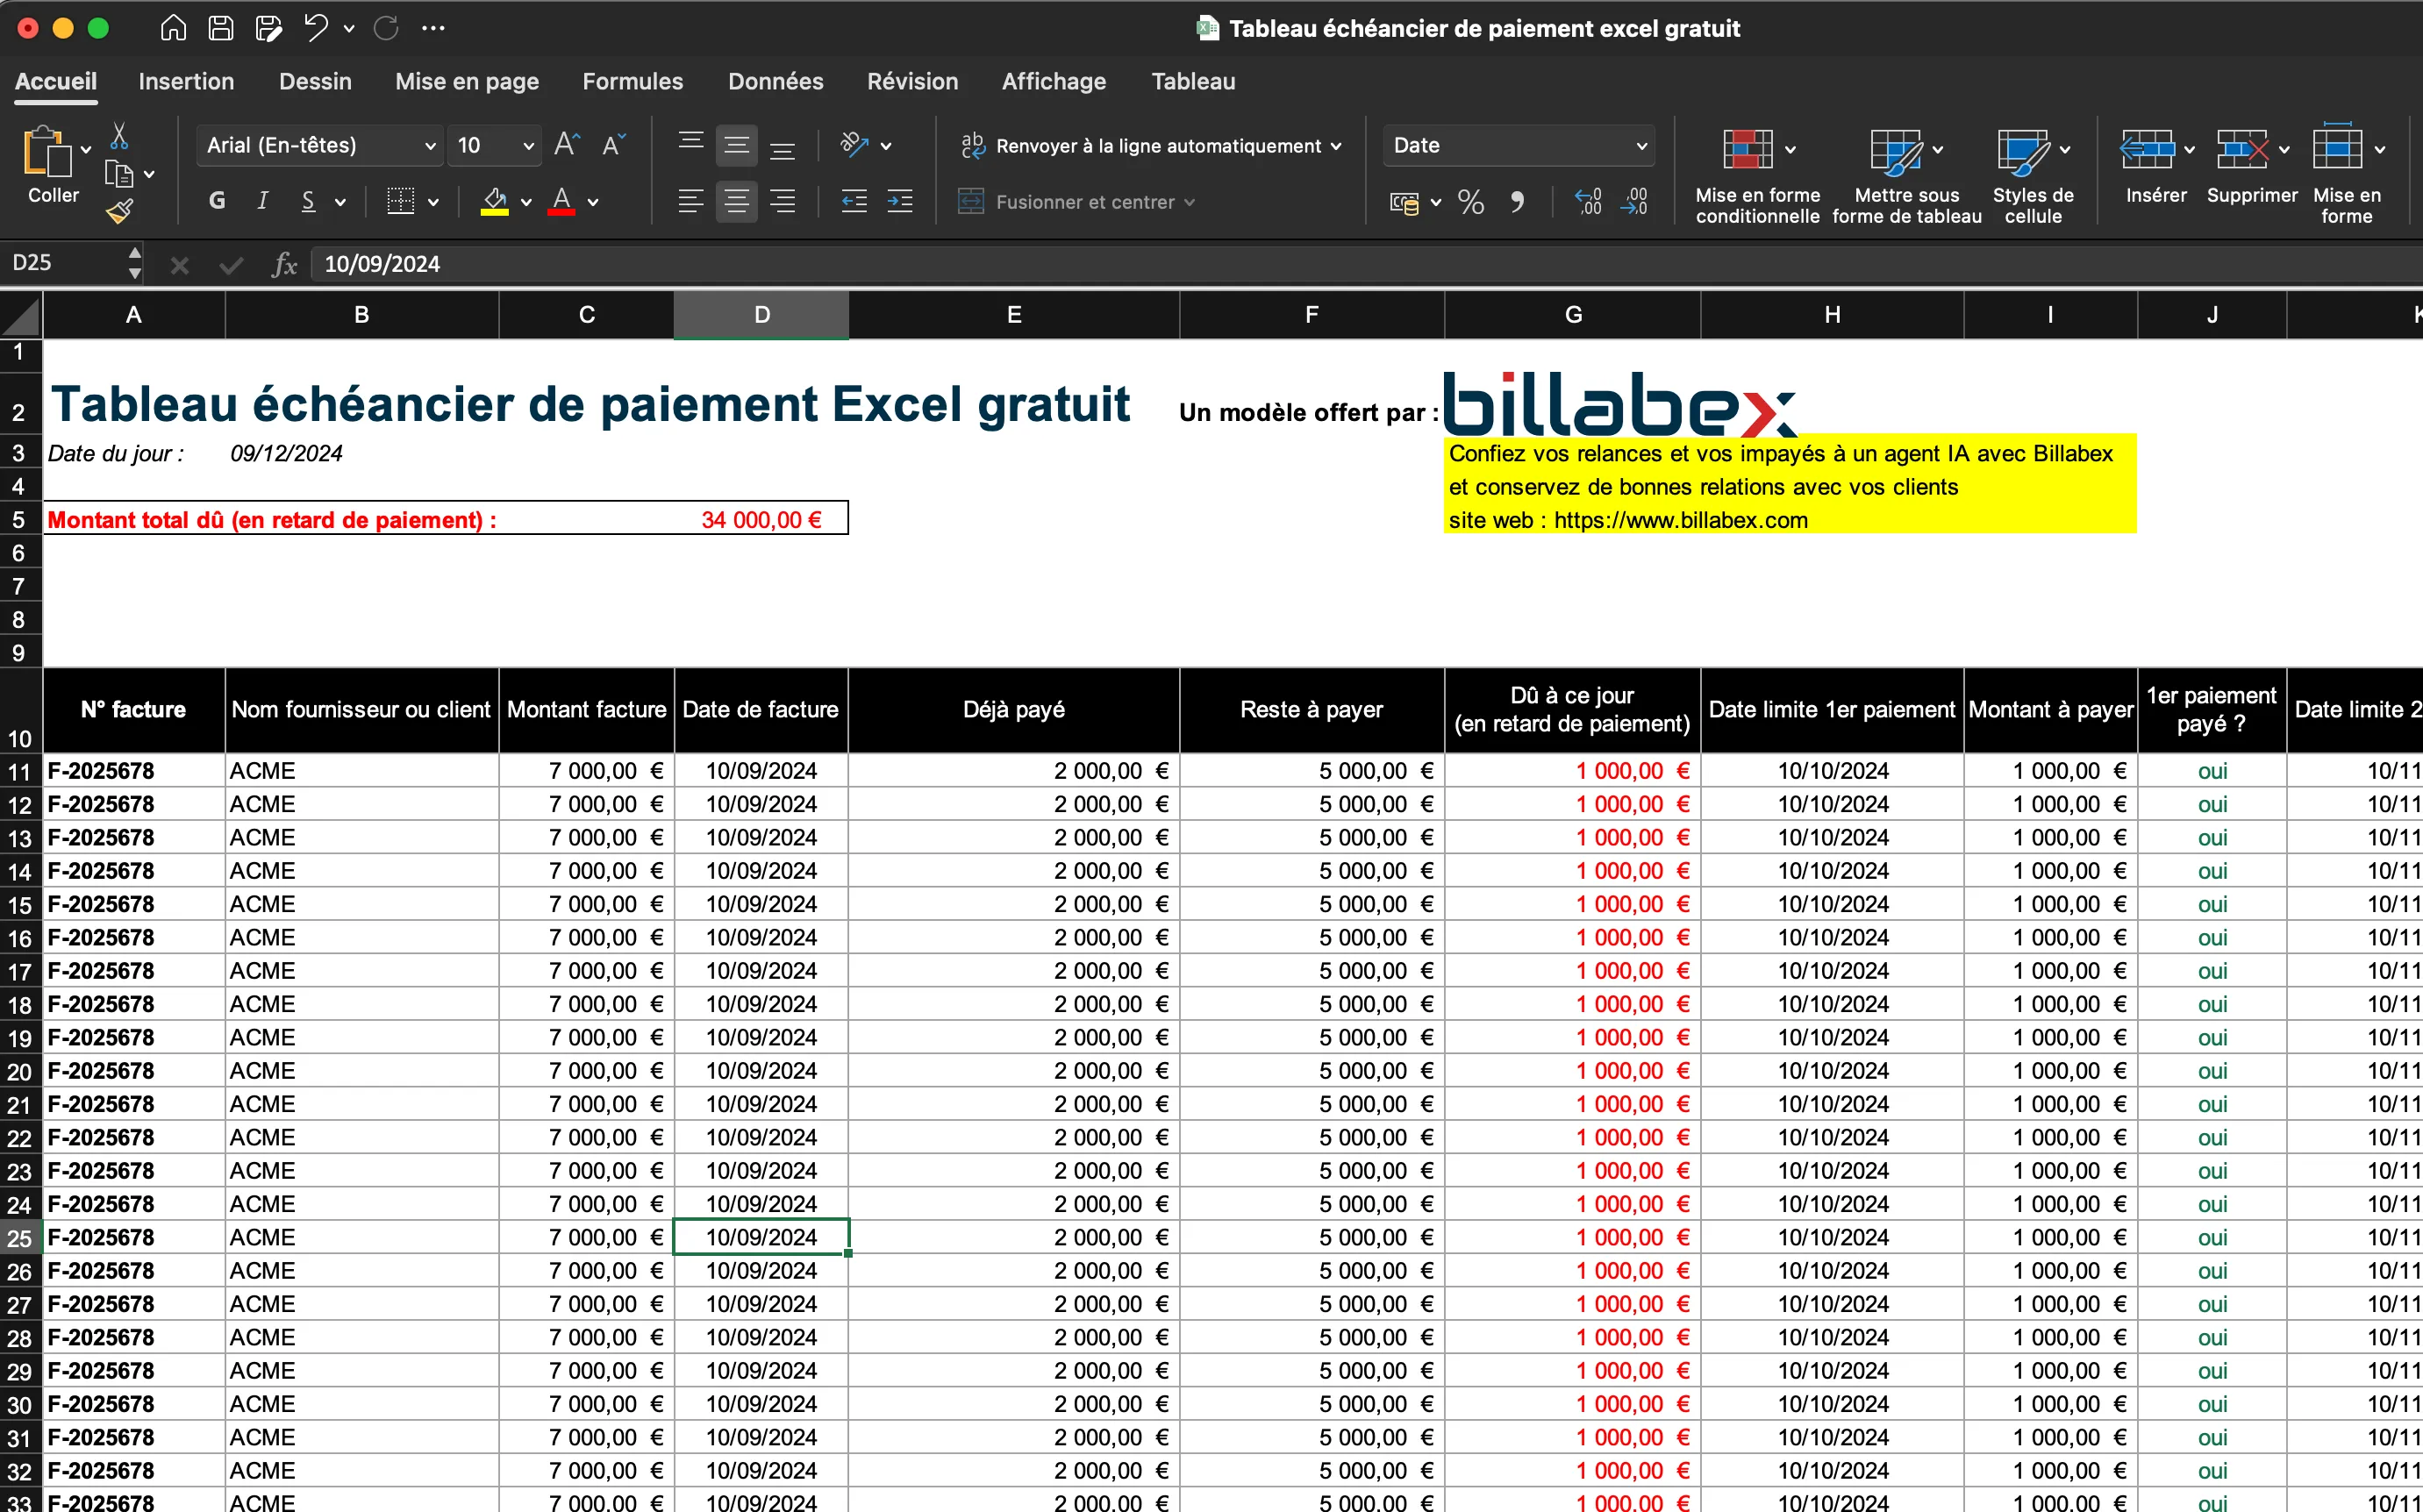Open the number format Date dropdown
Viewport: 2423px width, 1512px height.
(x=1516, y=145)
